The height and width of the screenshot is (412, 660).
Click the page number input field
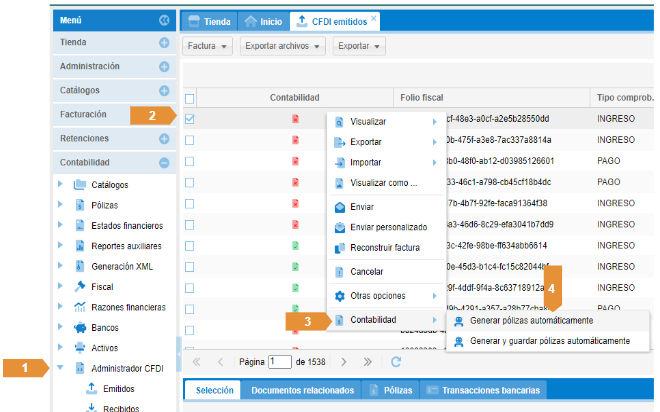click(277, 361)
